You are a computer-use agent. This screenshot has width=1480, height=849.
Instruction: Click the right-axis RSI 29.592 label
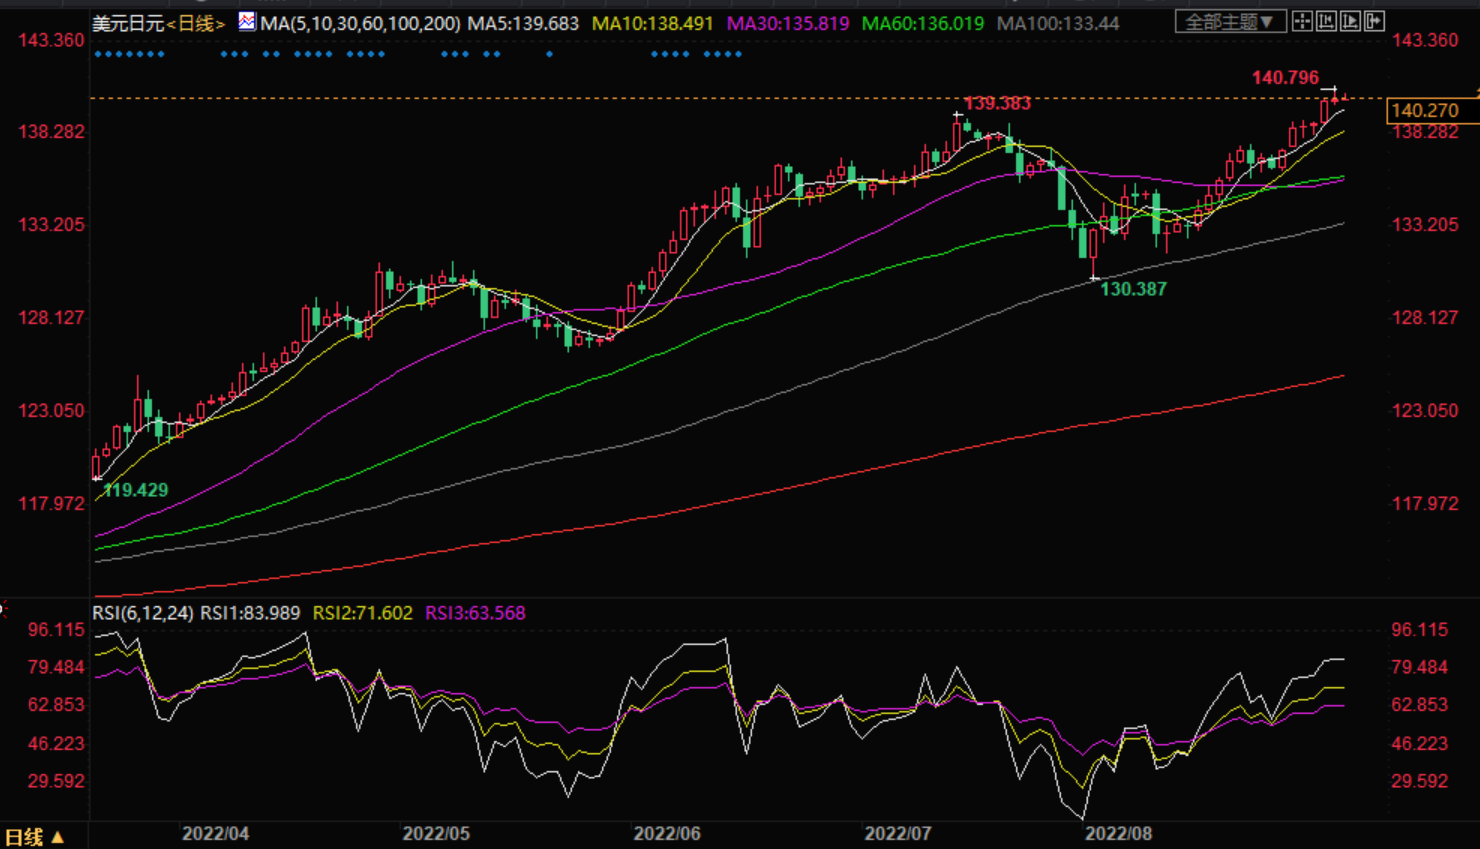pos(1420,781)
